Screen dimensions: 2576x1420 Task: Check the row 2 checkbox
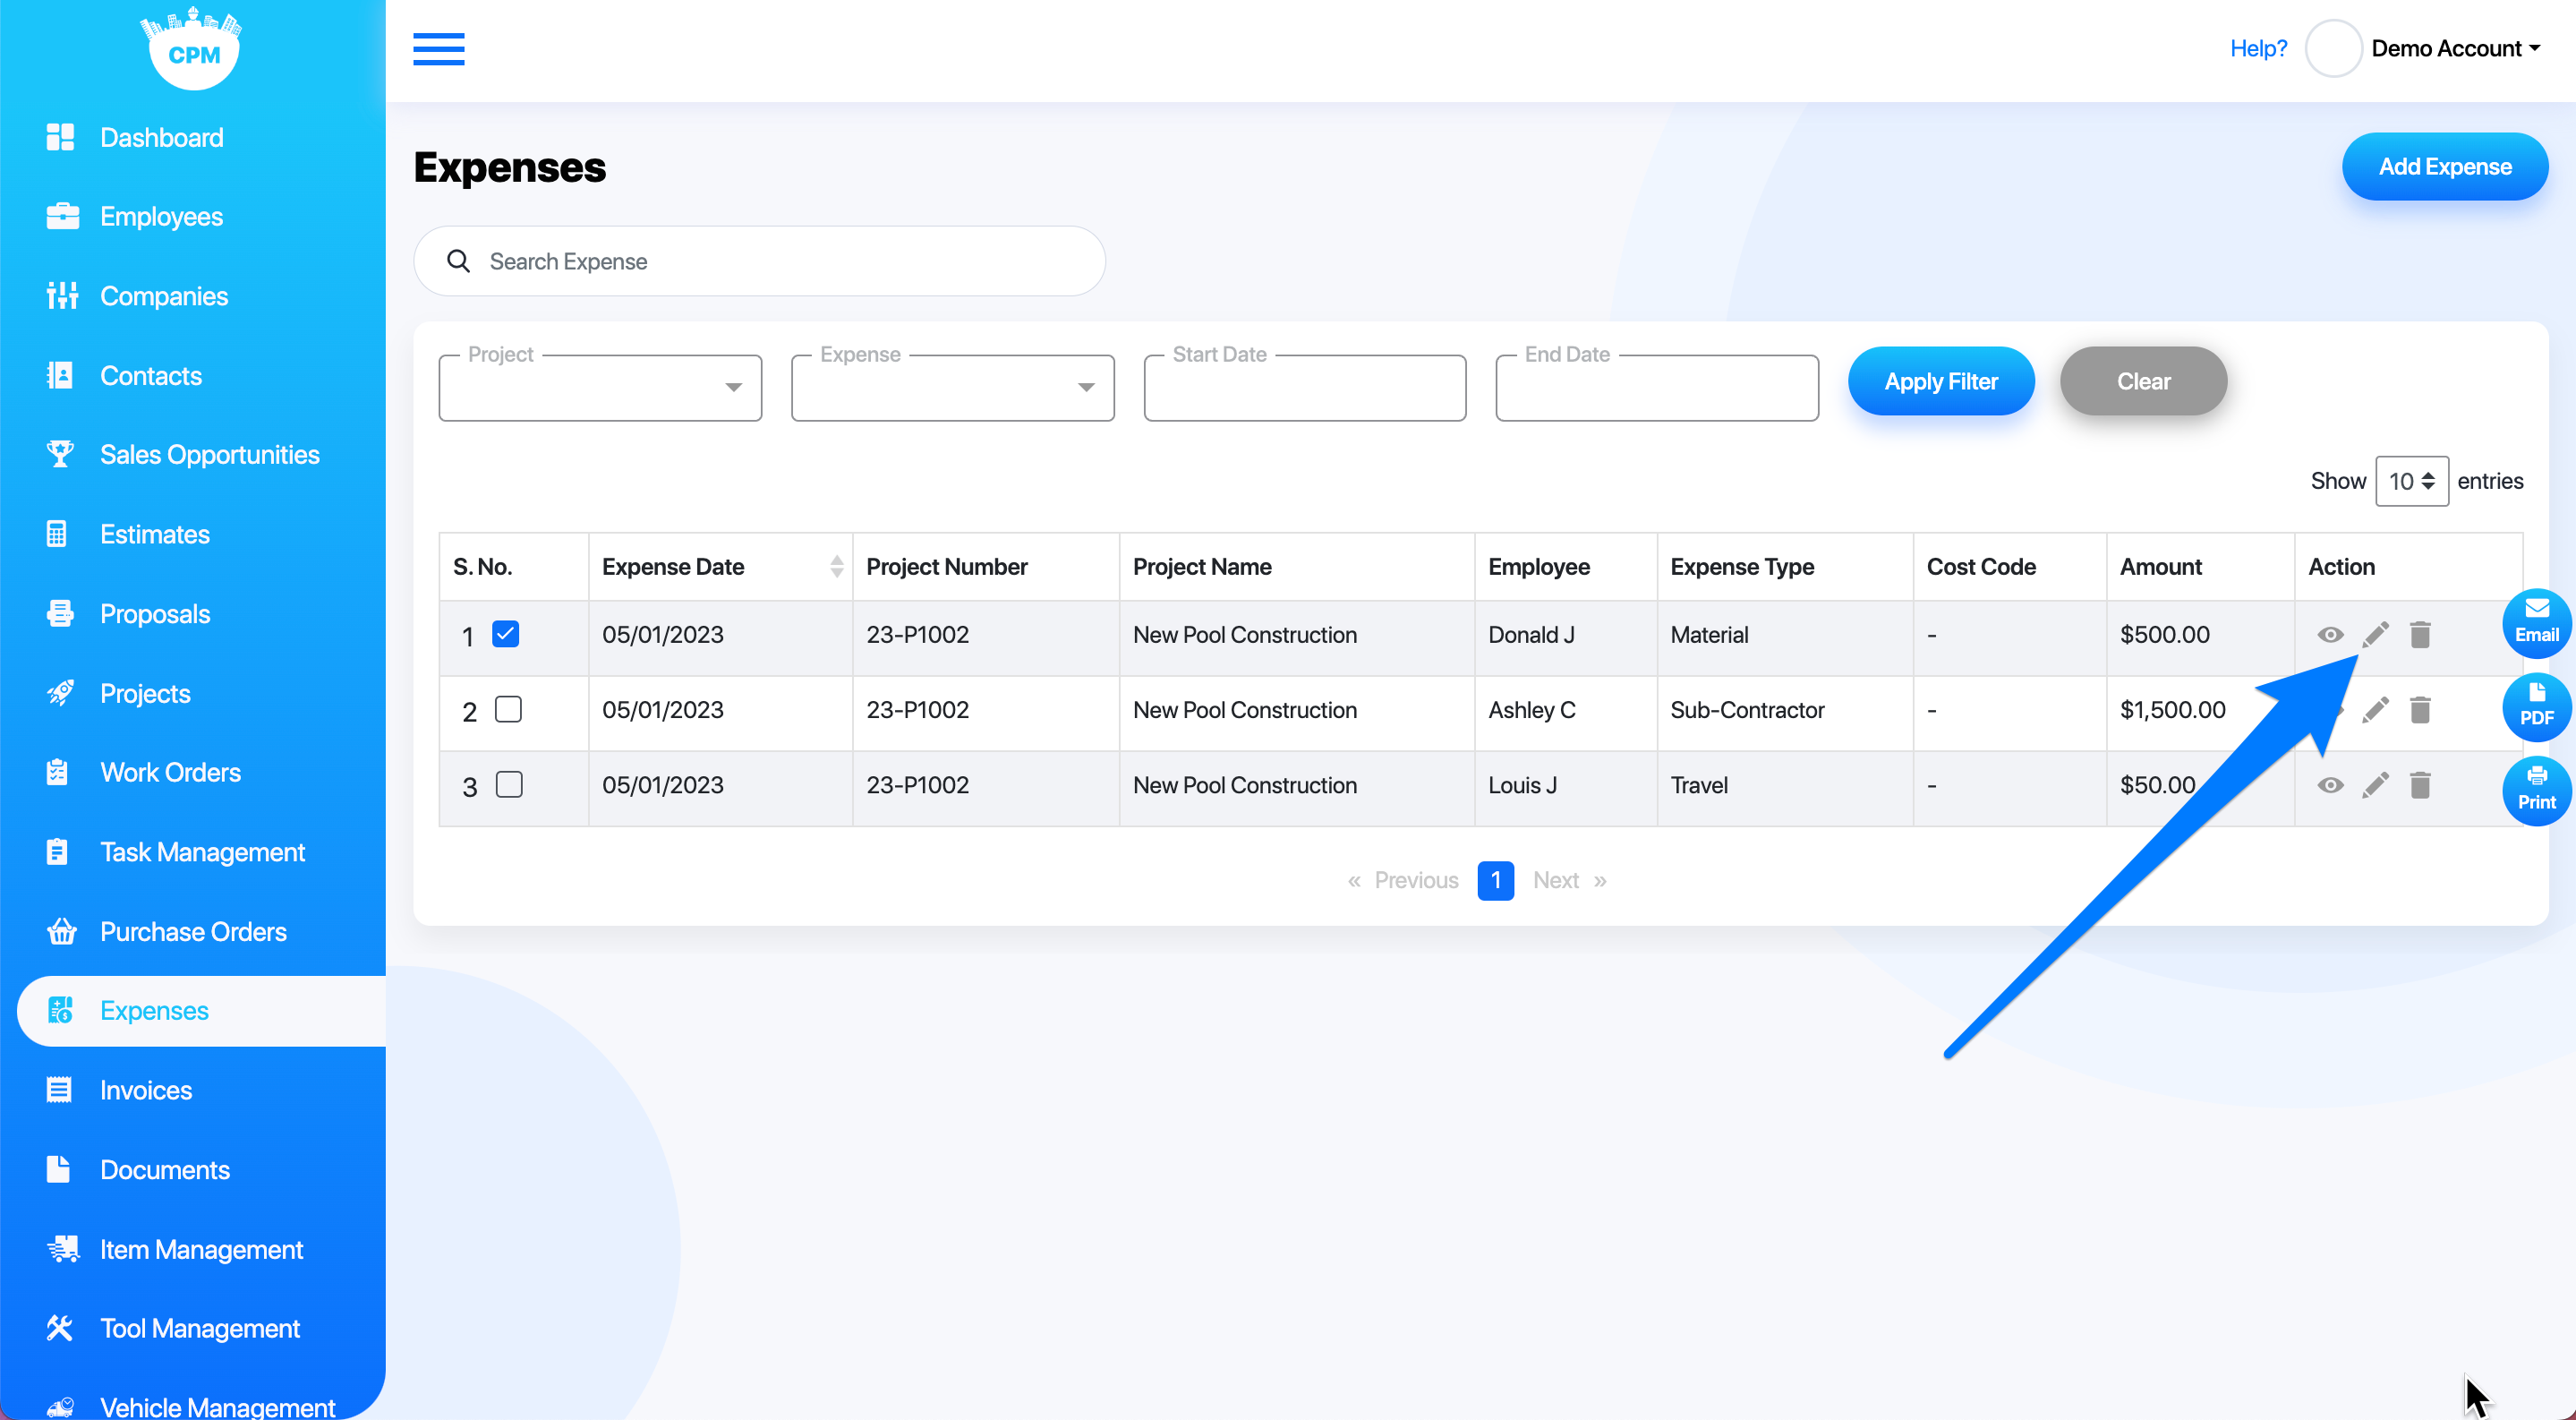(x=508, y=709)
